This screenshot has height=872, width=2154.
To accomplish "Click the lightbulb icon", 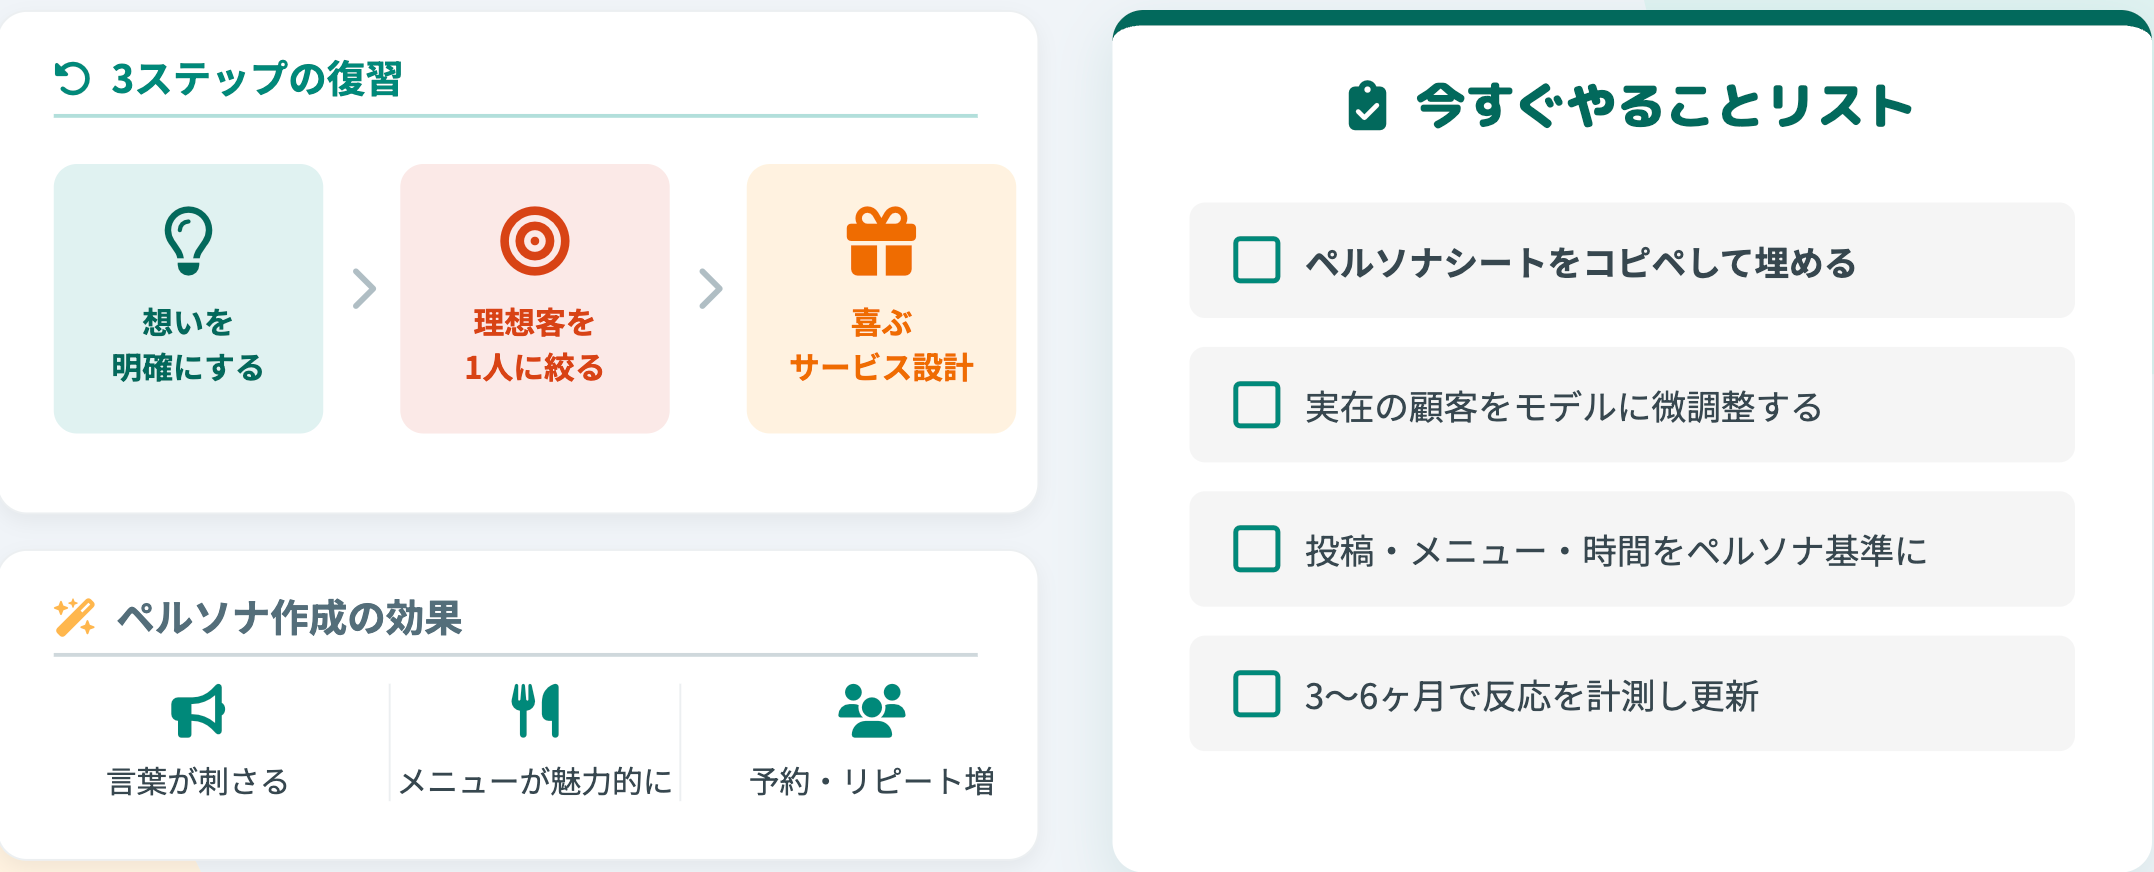I will [188, 240].
